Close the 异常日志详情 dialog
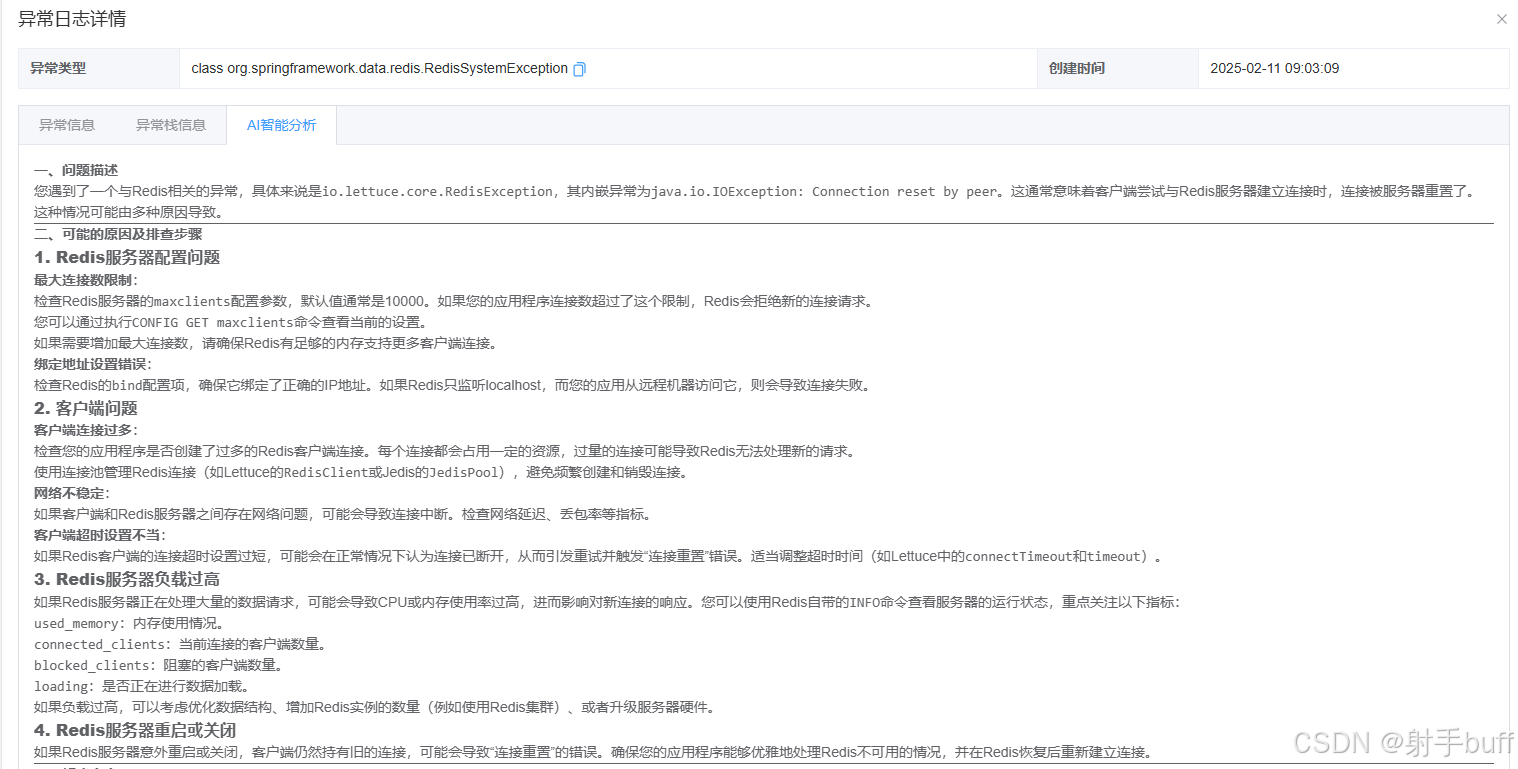 coord(1501,18)
